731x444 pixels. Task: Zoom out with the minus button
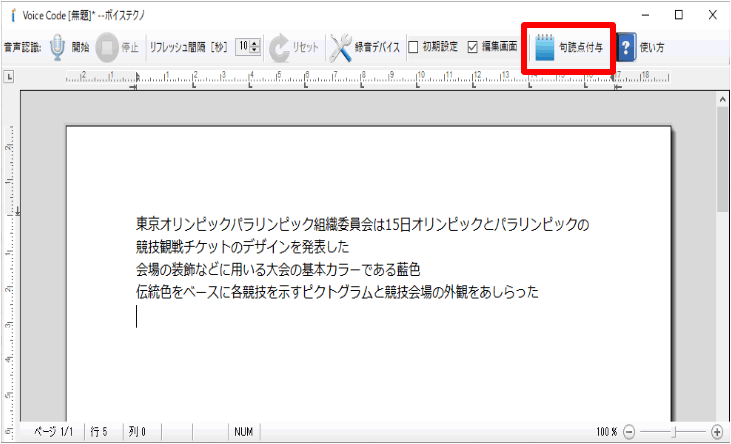(629, 432)
